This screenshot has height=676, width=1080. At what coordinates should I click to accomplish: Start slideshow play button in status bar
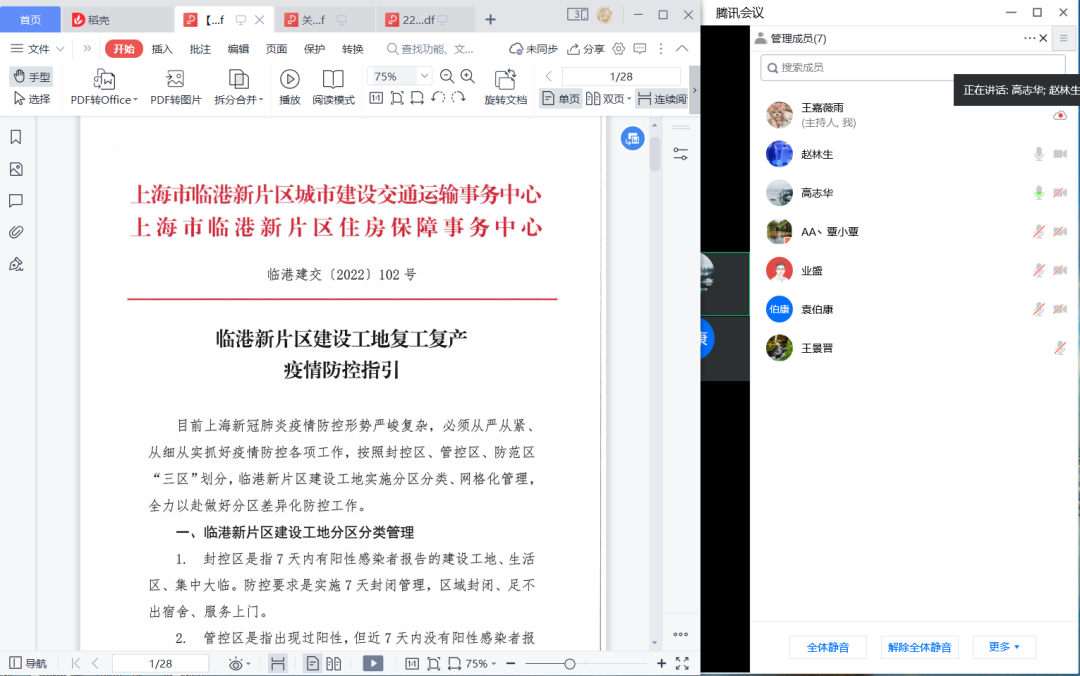pos(372,663)
